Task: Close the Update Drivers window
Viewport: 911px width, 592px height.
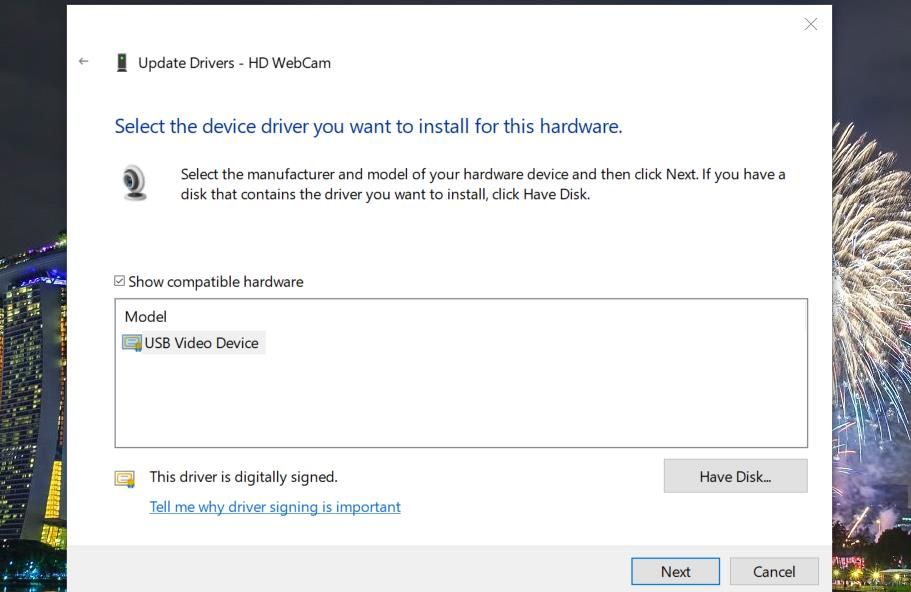Action: click(810, 24)
